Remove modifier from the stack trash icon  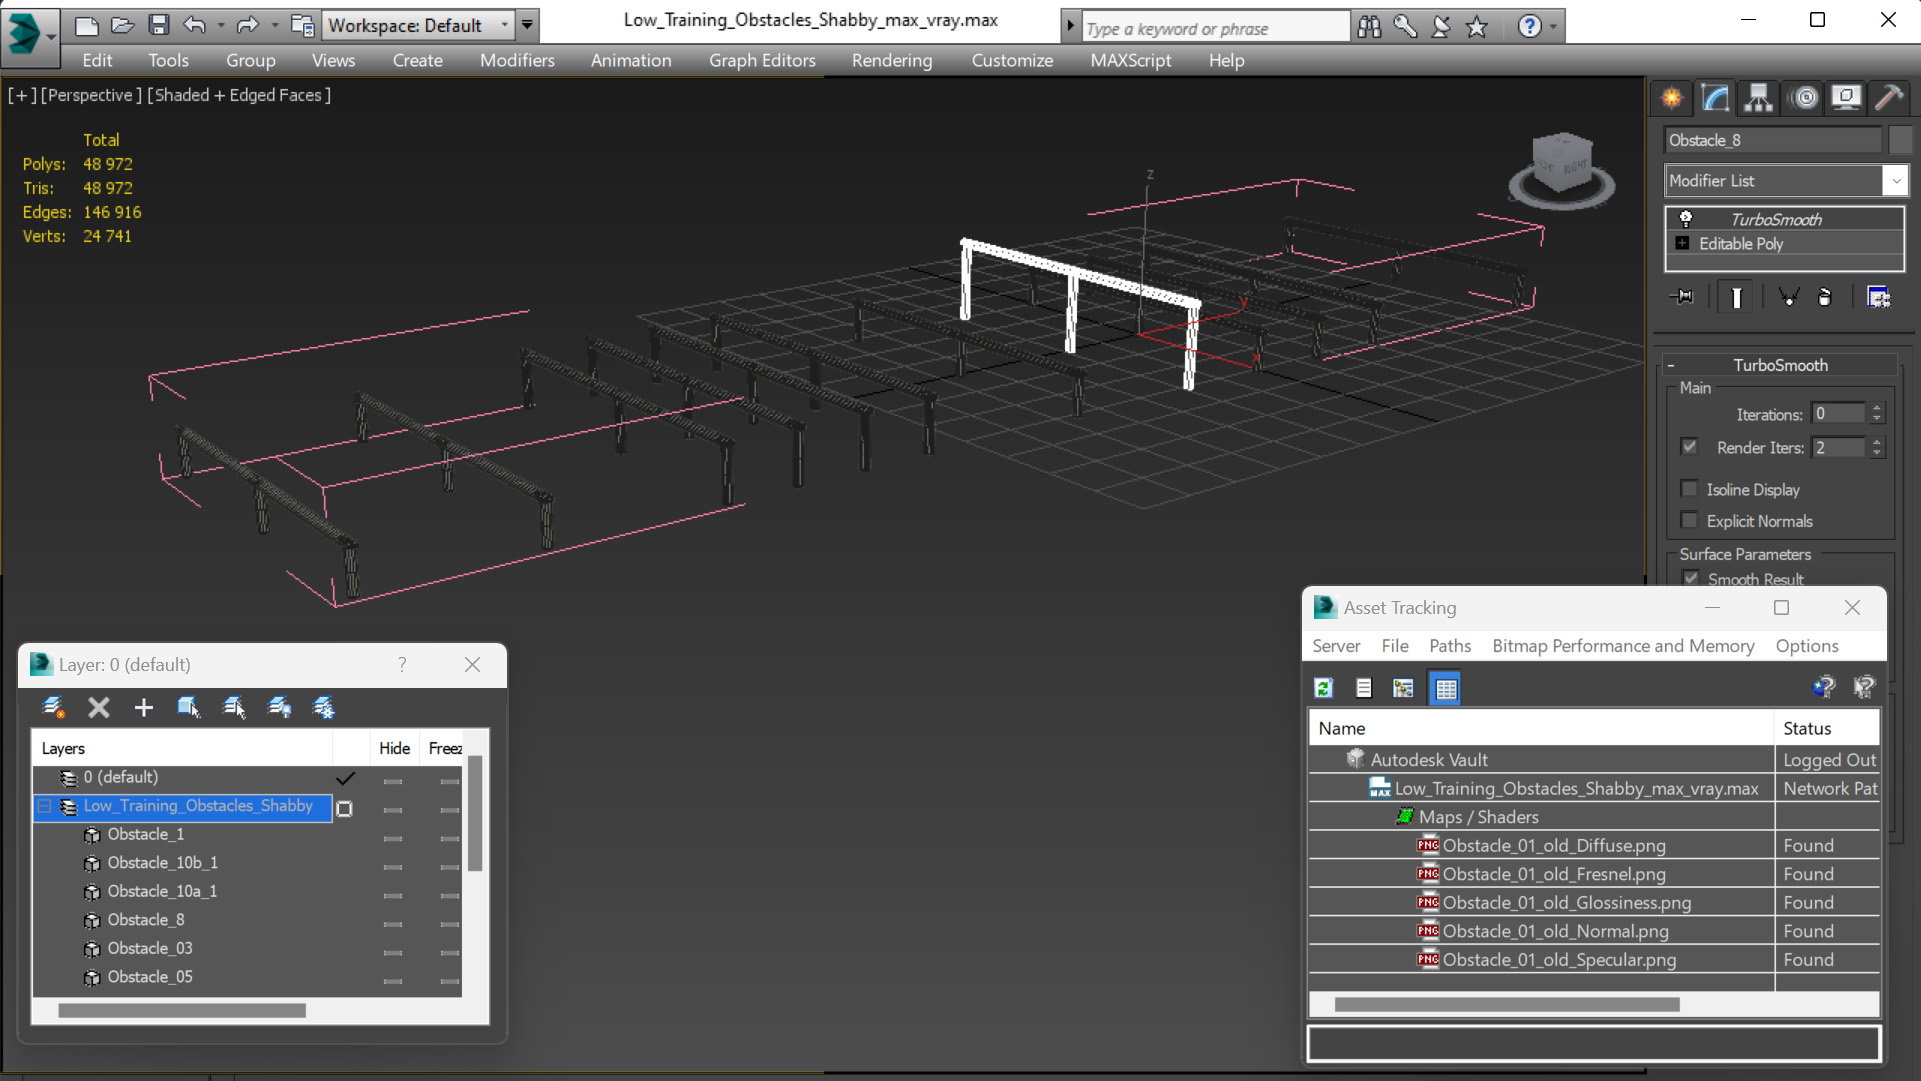pyautogui.click(x=1825, y=297)
